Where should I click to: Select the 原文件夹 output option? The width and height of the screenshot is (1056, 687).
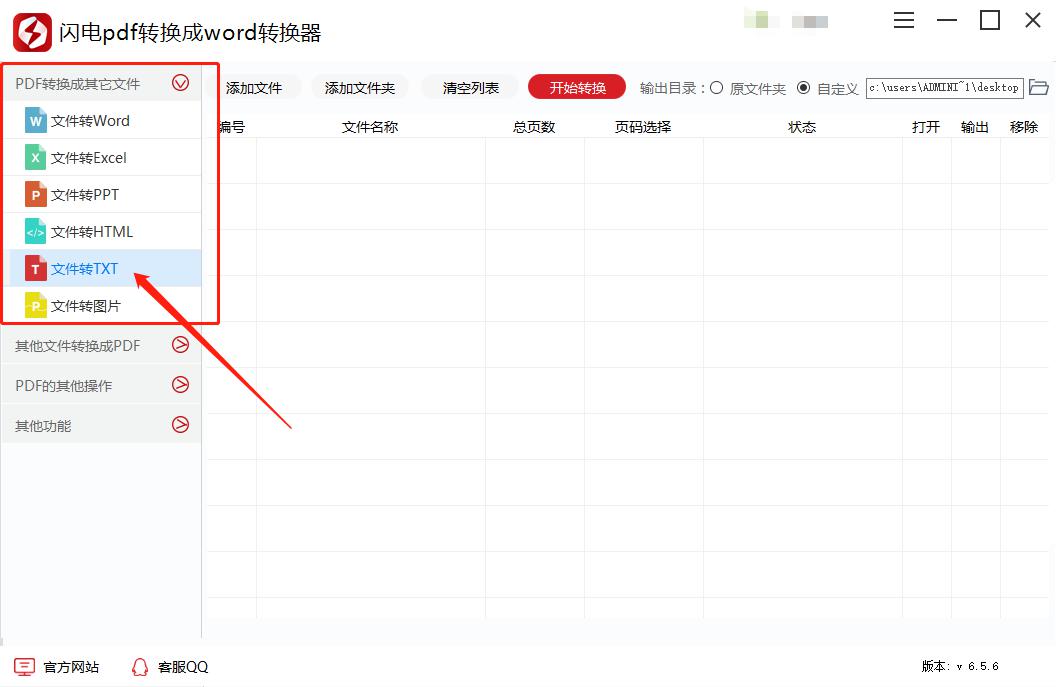(x=716, y=87)
